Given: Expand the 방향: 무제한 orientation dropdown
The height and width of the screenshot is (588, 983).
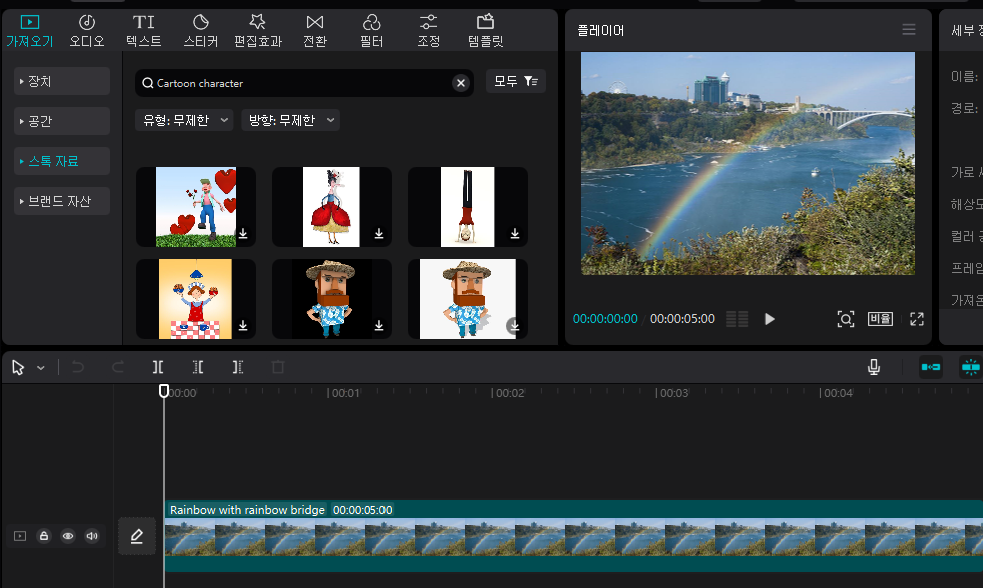Looking at the screenshot, I should pyautogui.click(x=290, y=120).
